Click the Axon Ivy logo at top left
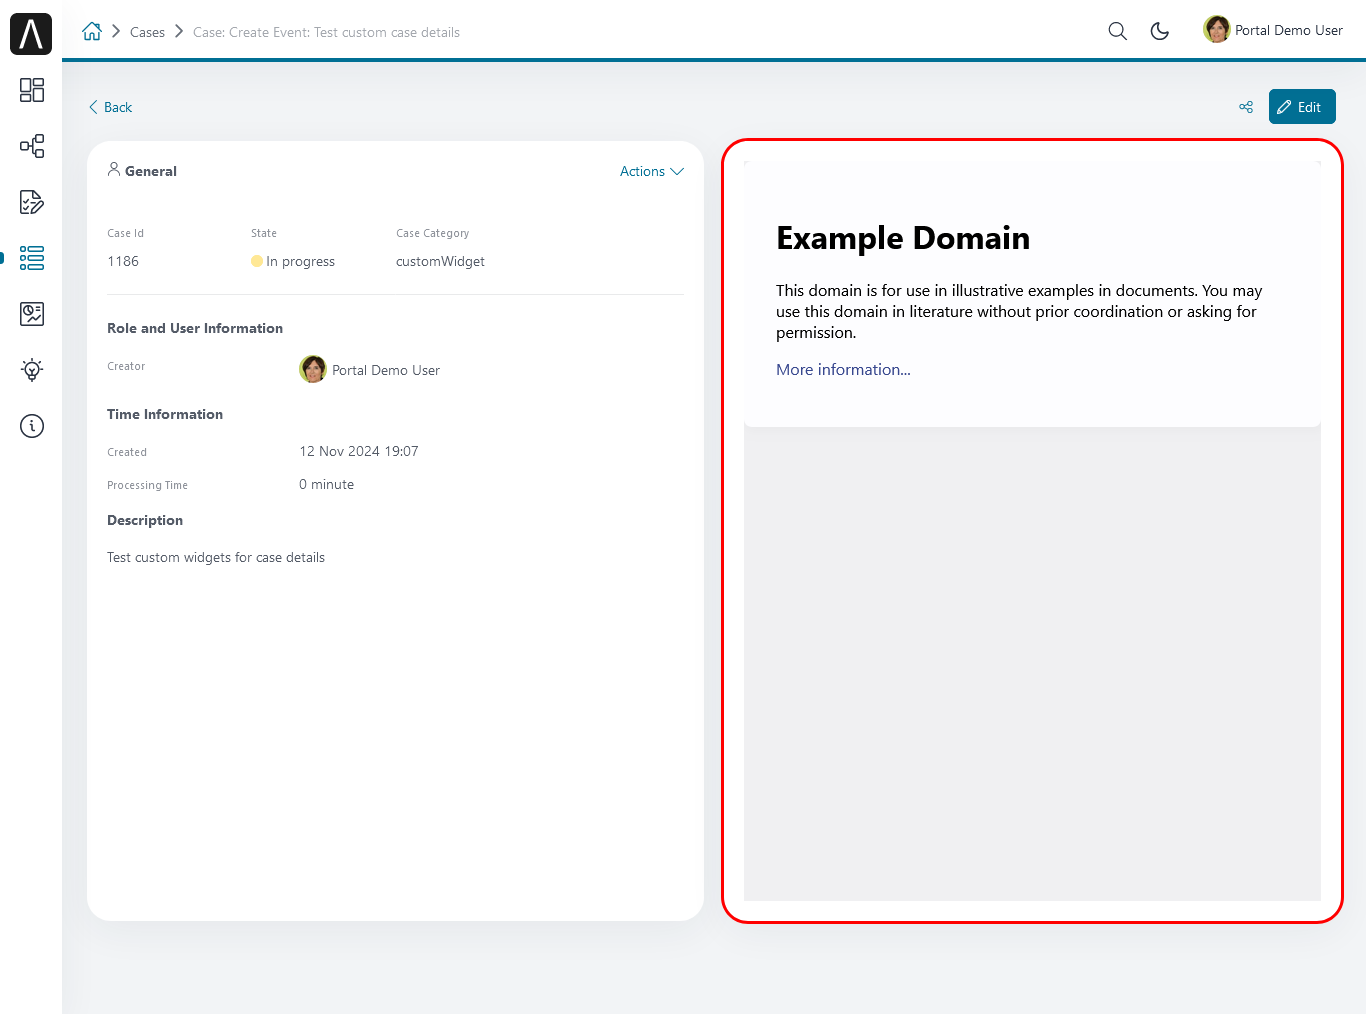Viewport: 1366px width, 1014px height. (31, 34)
